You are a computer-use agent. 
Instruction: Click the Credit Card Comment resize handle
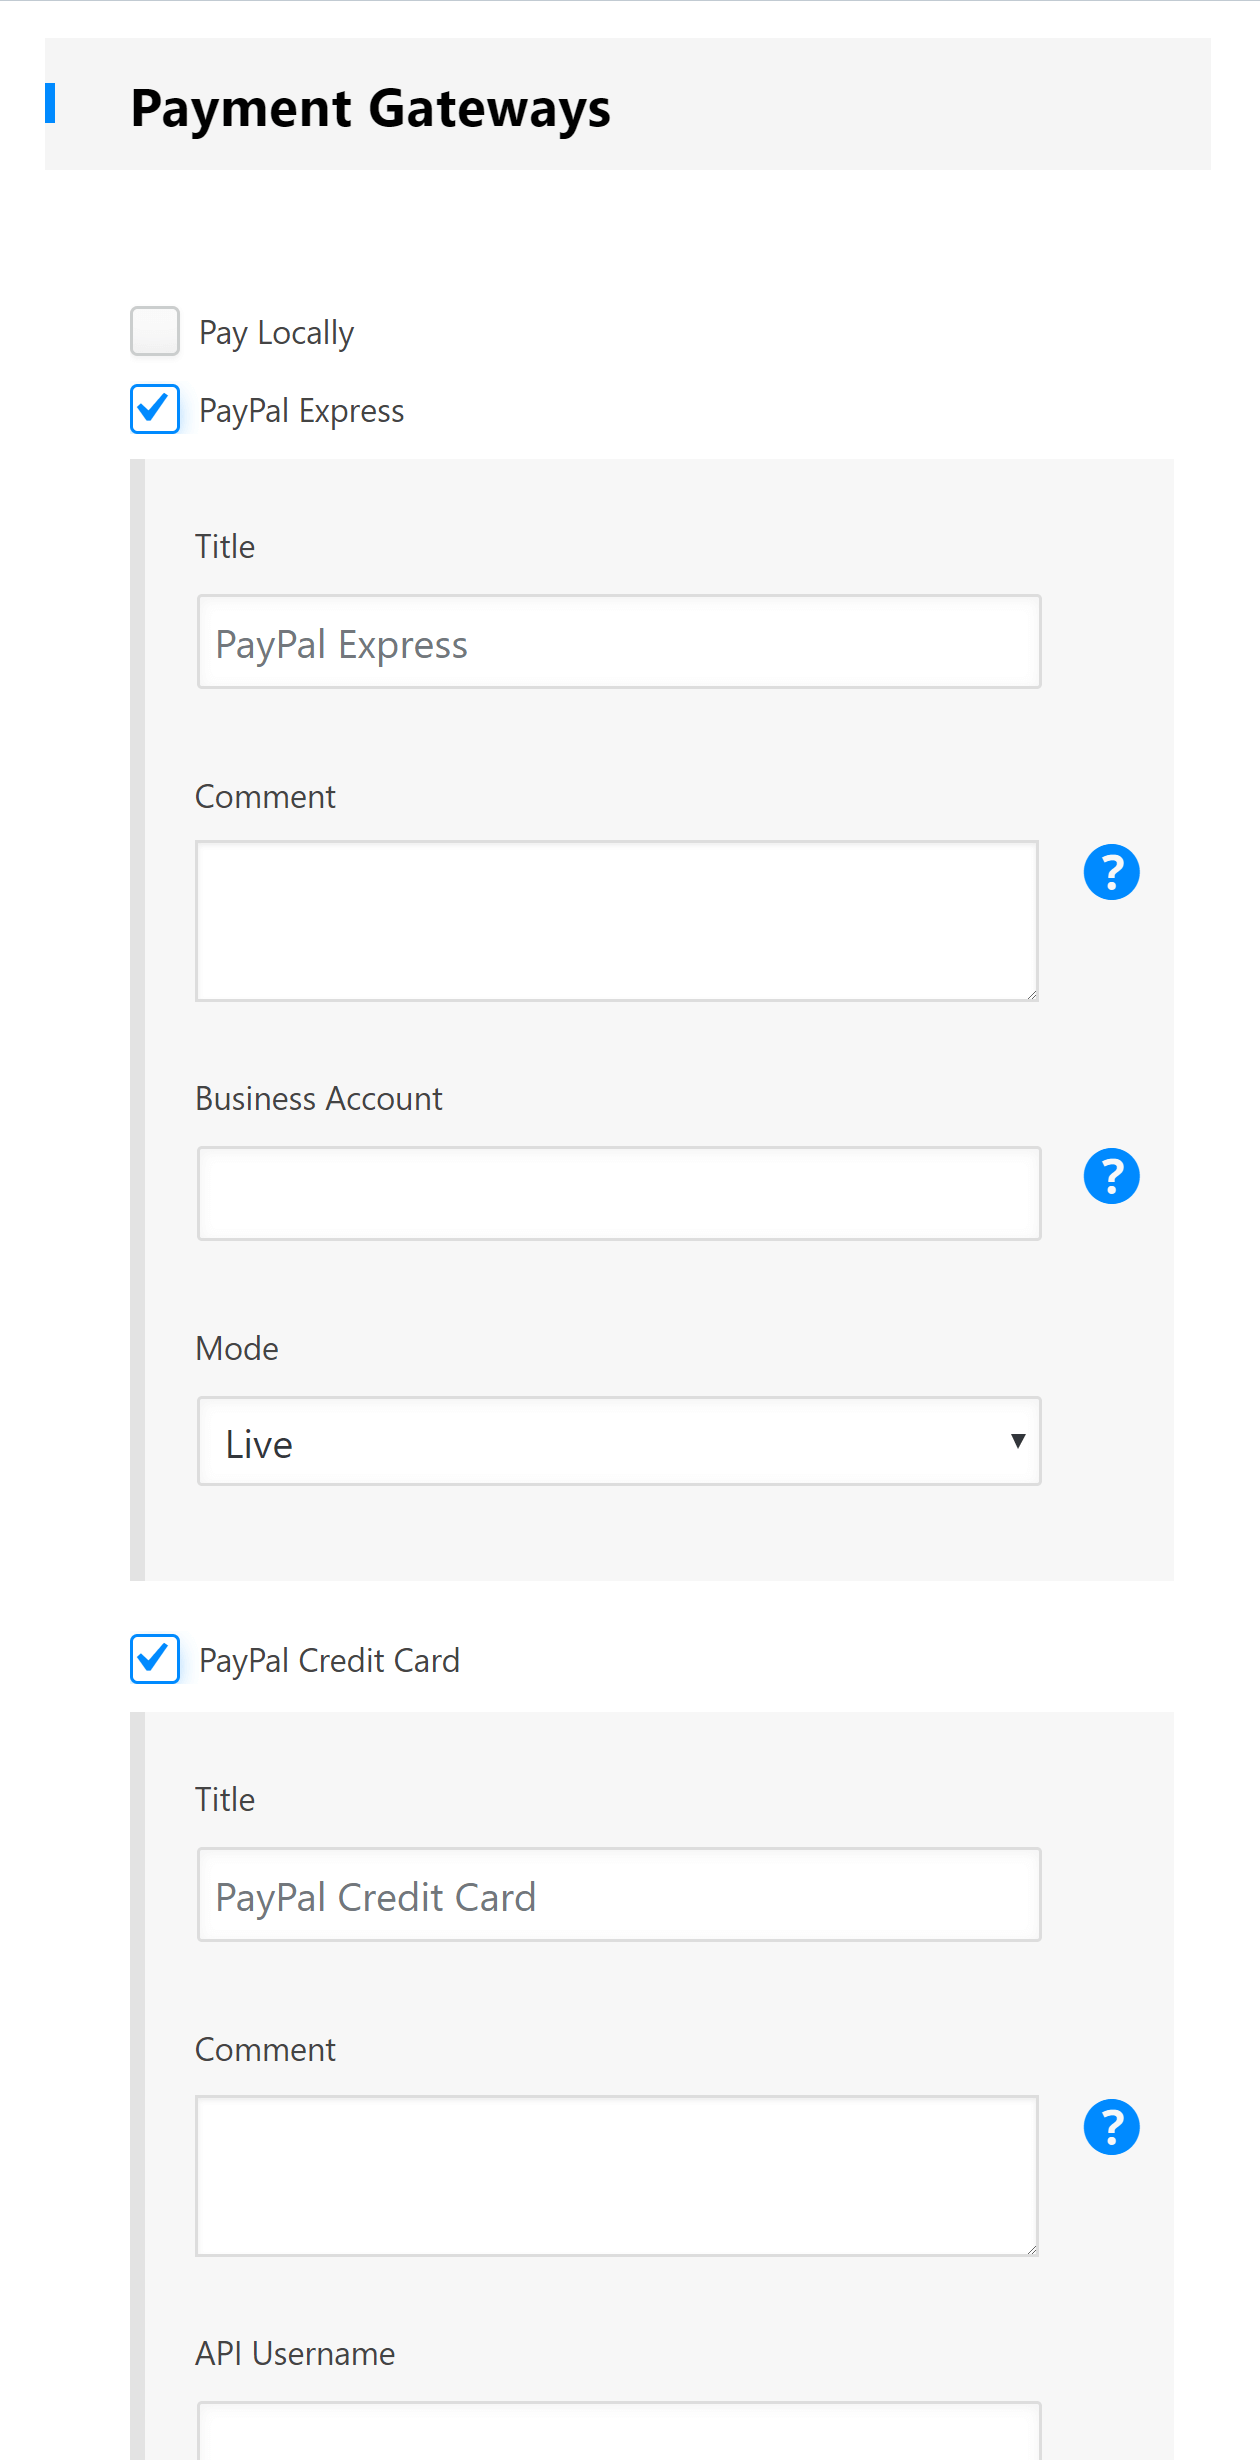tap(1031, 2249)
